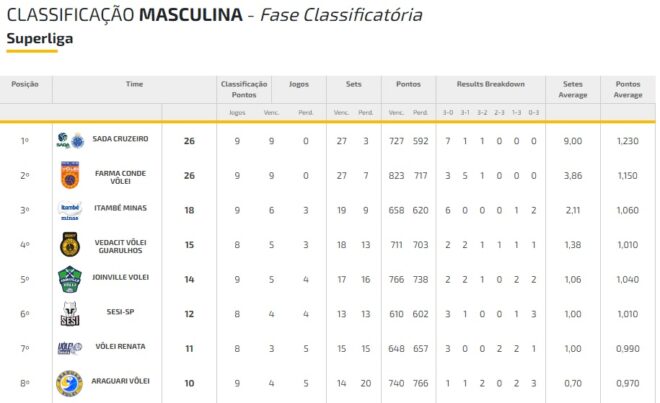
Task: Click the Pontos Average column header
Action: click(x=628, y=89)
